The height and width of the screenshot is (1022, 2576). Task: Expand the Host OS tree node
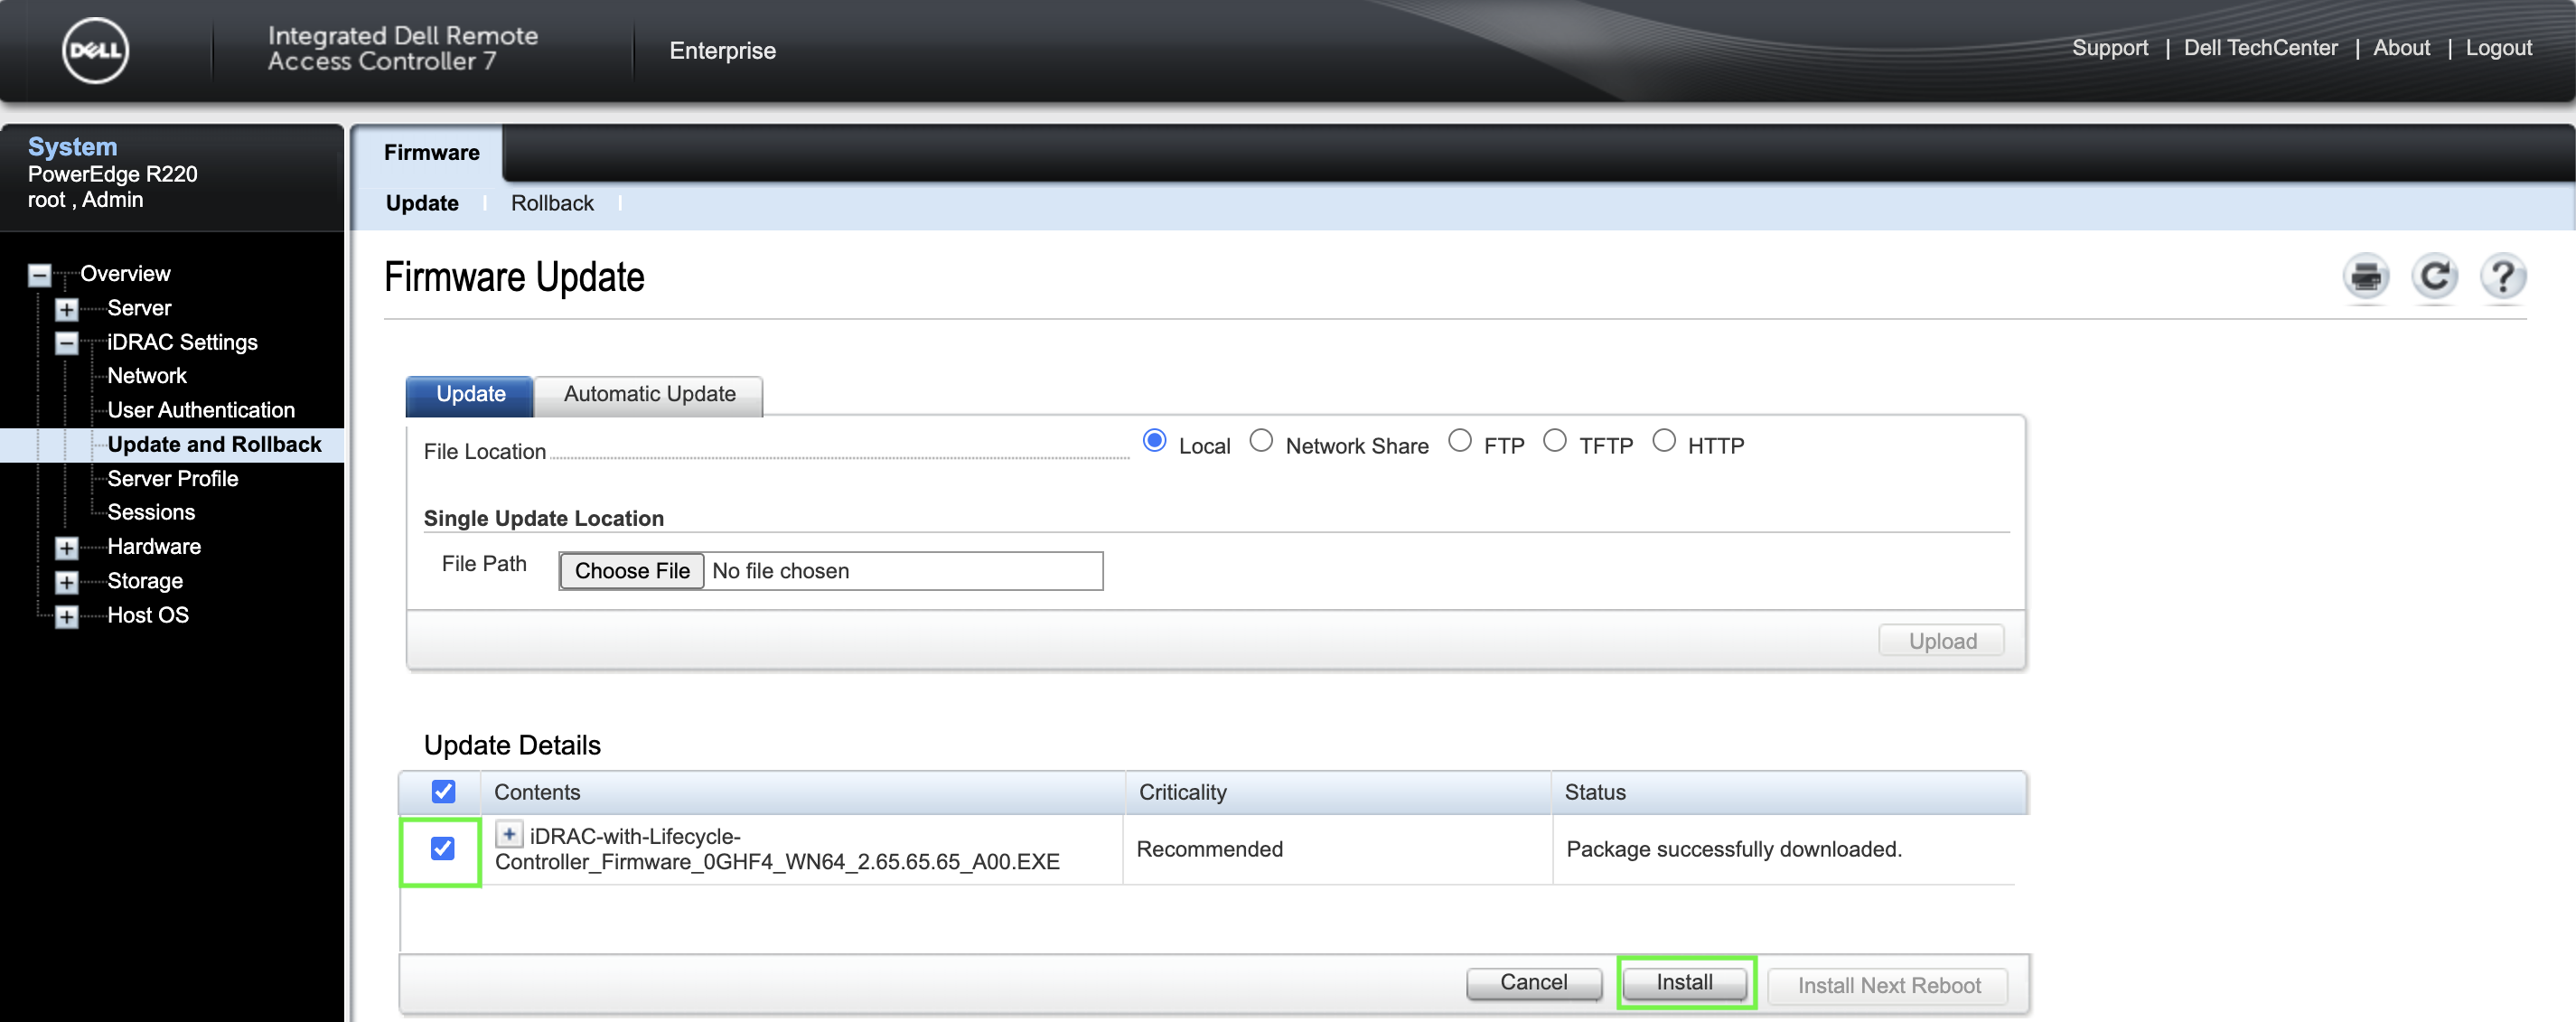66,616
